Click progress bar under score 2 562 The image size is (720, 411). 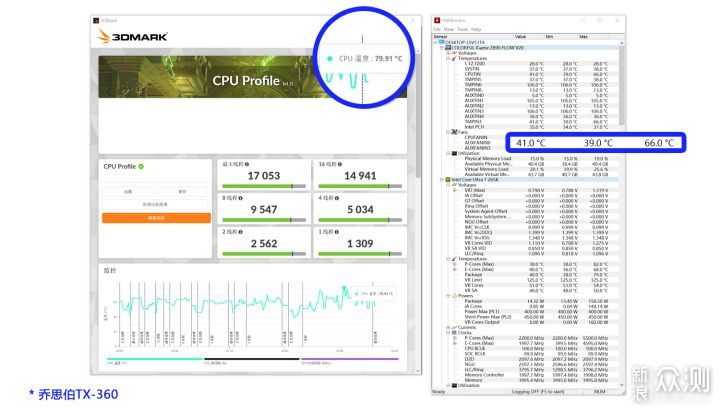264,253
